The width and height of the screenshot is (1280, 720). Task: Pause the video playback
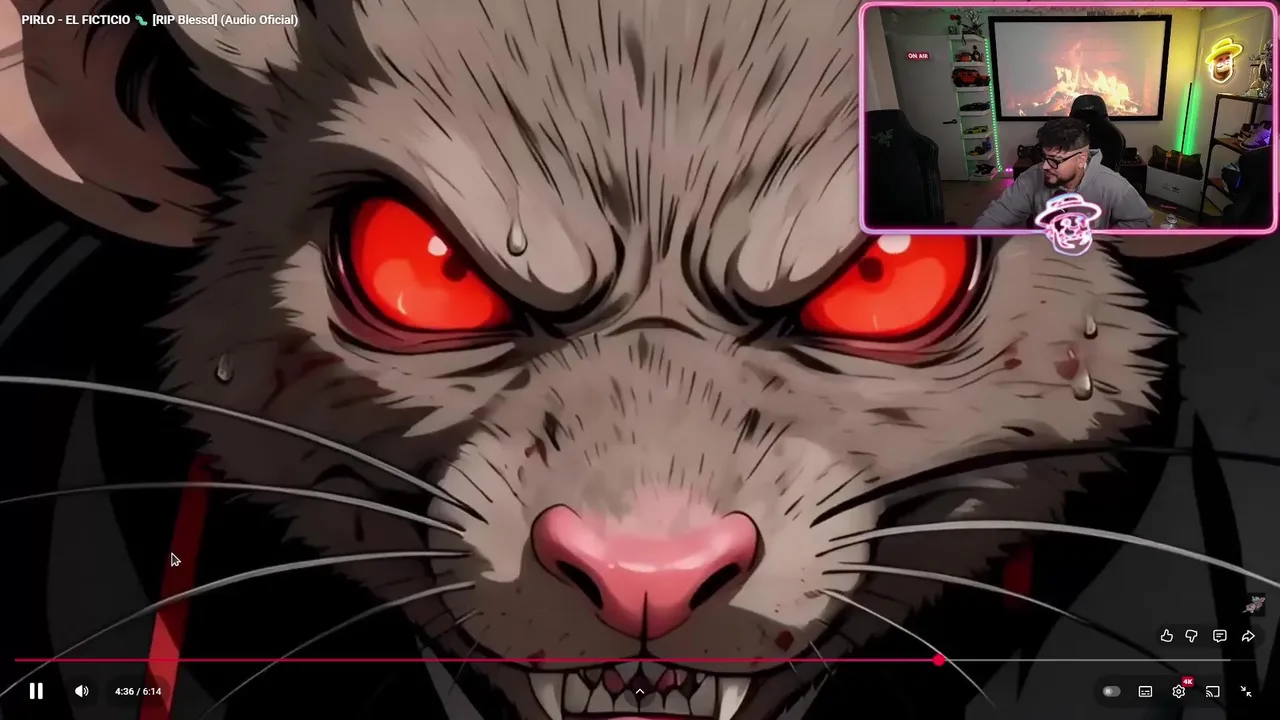[x=36, y=691]
